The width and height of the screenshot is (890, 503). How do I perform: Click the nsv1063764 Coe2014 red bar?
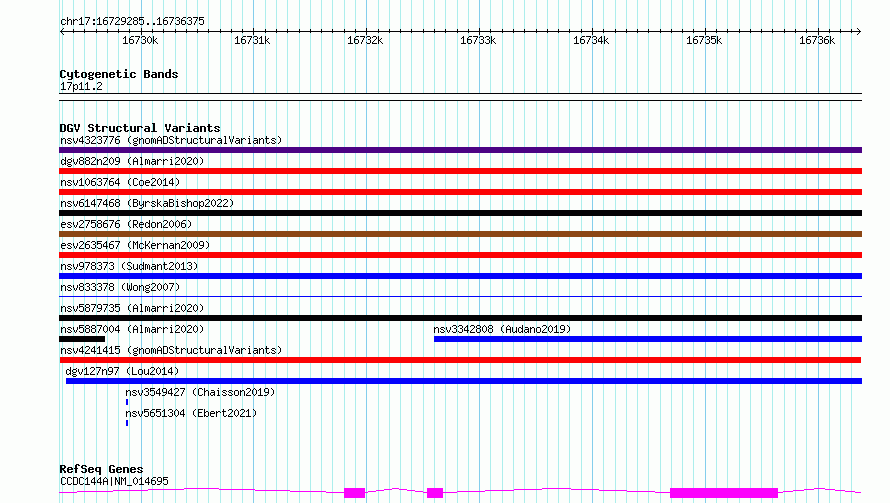(x=460, y=192)
